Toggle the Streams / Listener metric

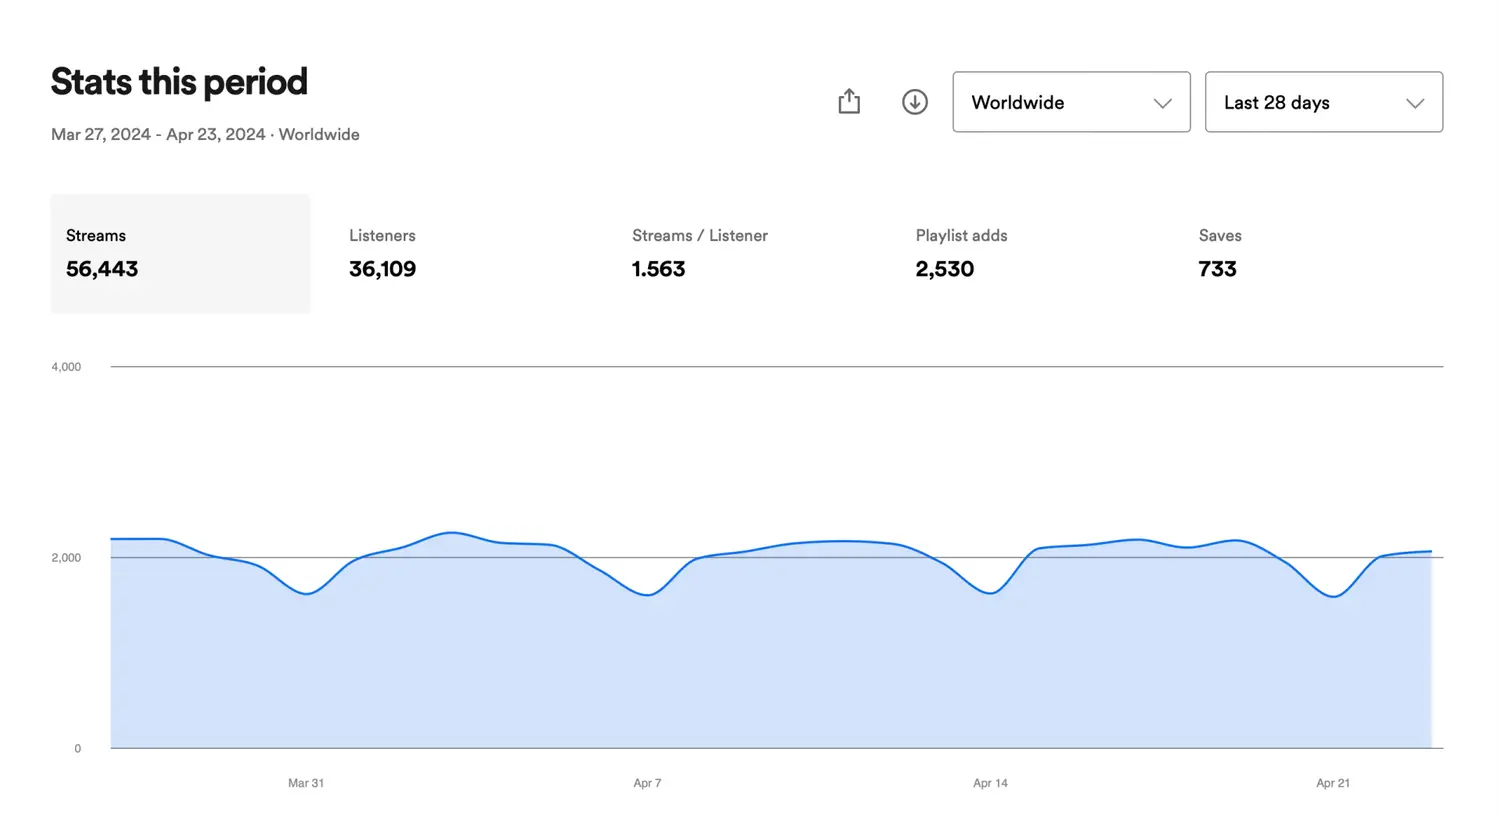[x=699, y=253]
